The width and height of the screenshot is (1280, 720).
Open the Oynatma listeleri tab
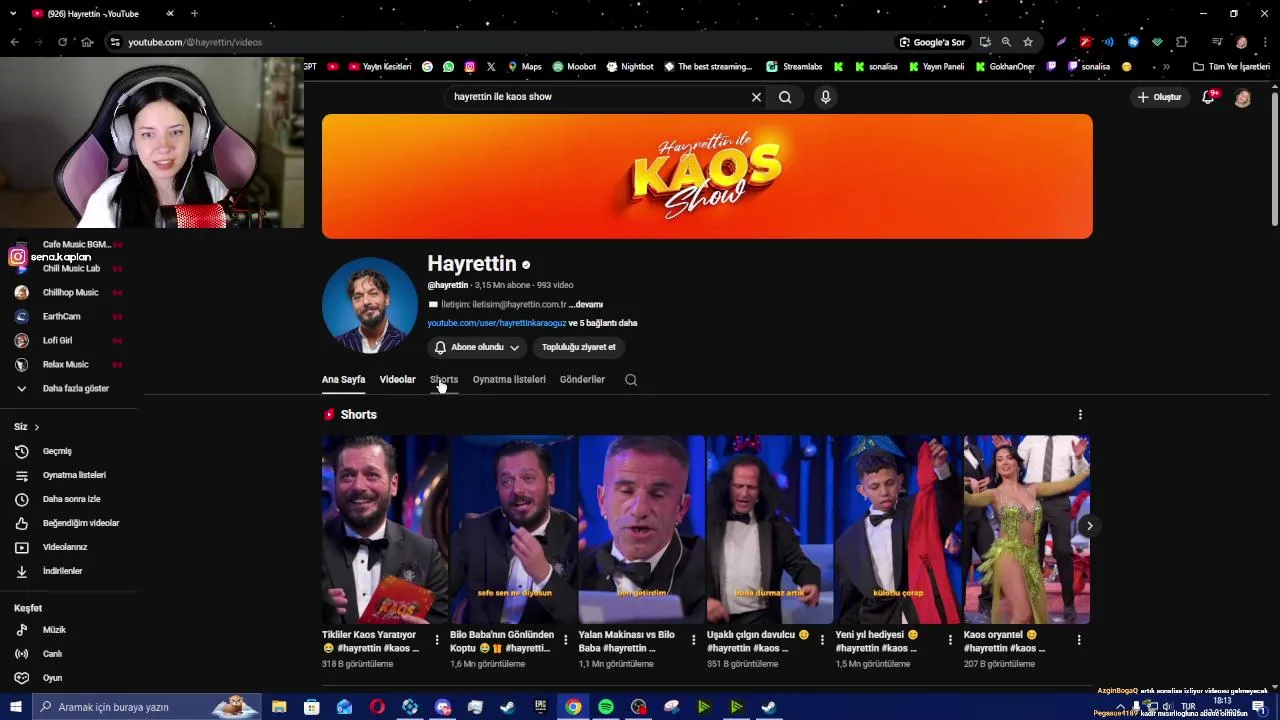click(509, 380)
